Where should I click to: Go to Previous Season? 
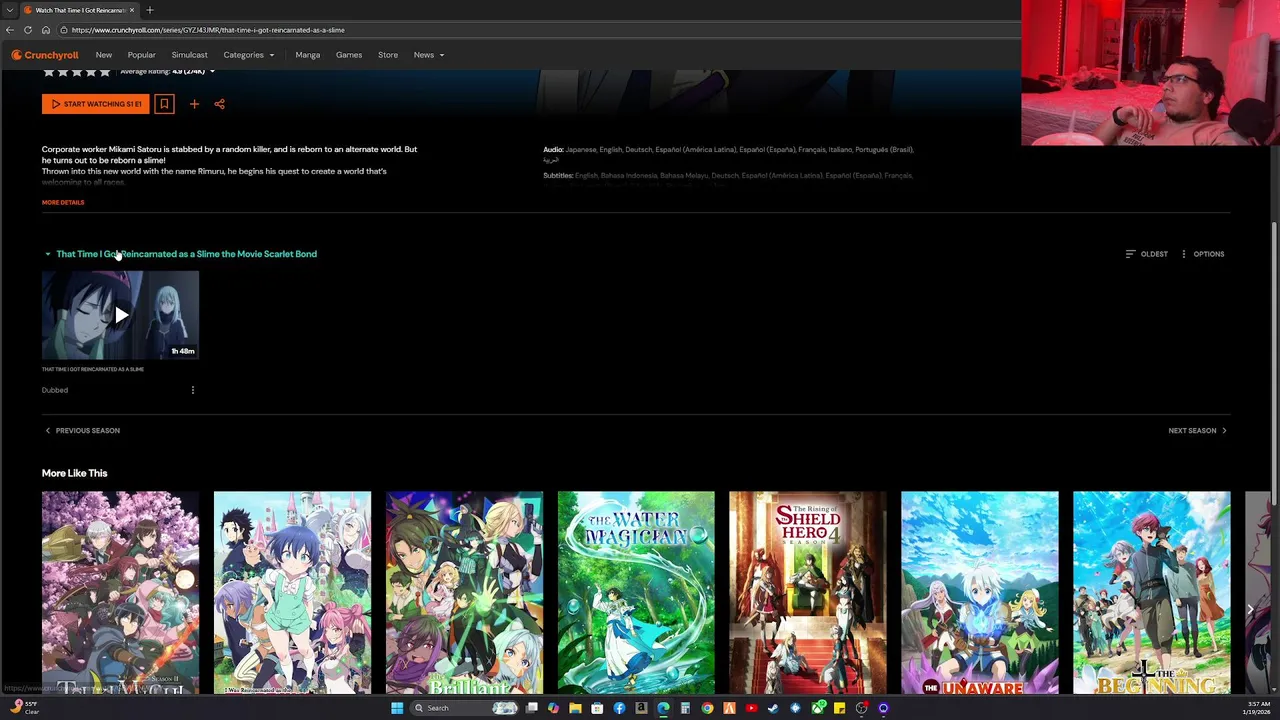(82, 431)
